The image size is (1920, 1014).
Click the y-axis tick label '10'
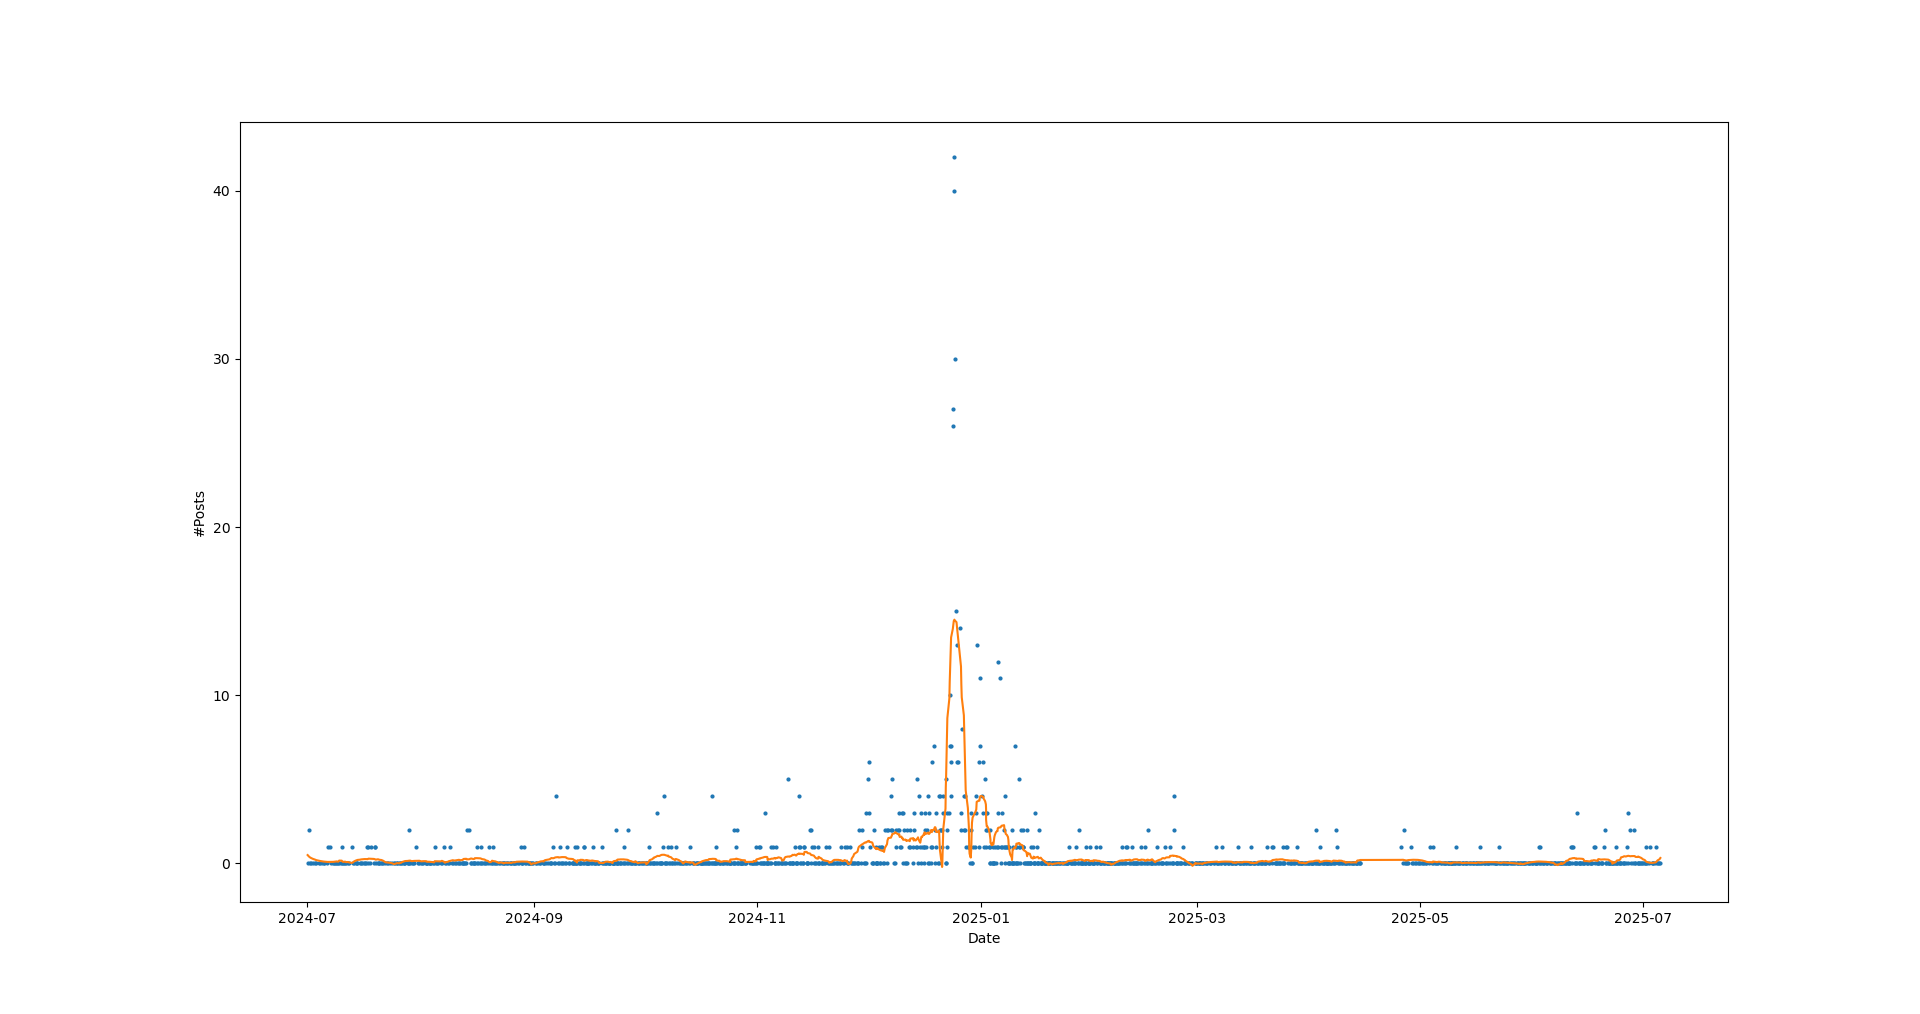[221, 695]
